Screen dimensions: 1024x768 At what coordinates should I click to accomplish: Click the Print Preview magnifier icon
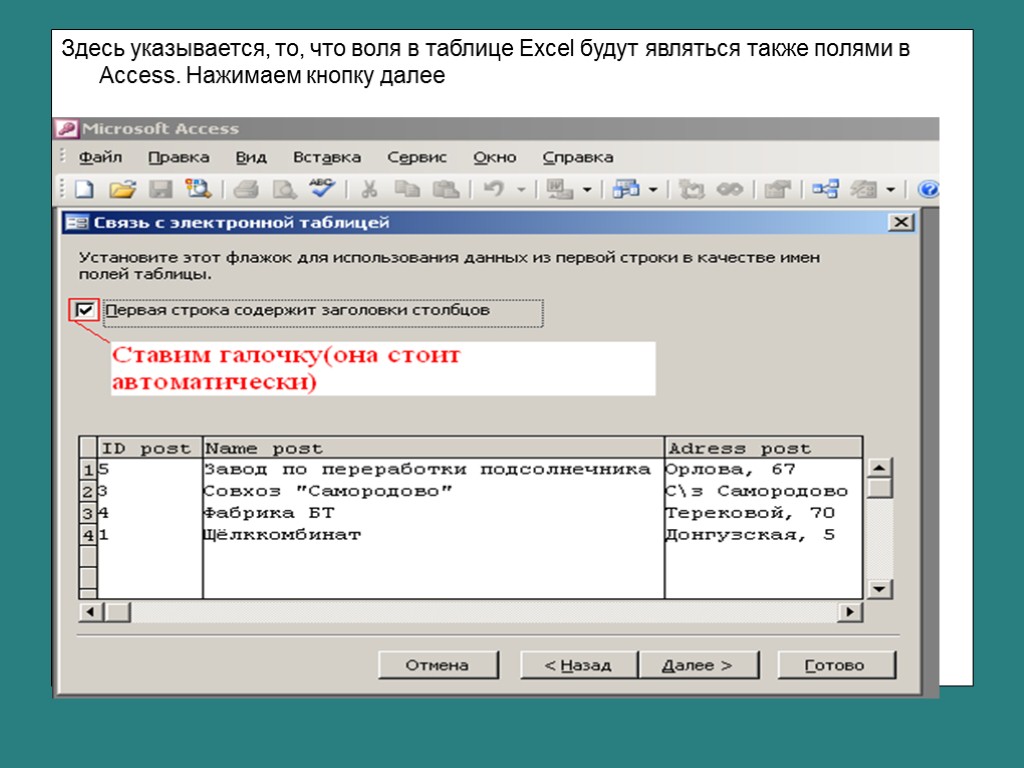pyautogui.click(x=284, y=189)
